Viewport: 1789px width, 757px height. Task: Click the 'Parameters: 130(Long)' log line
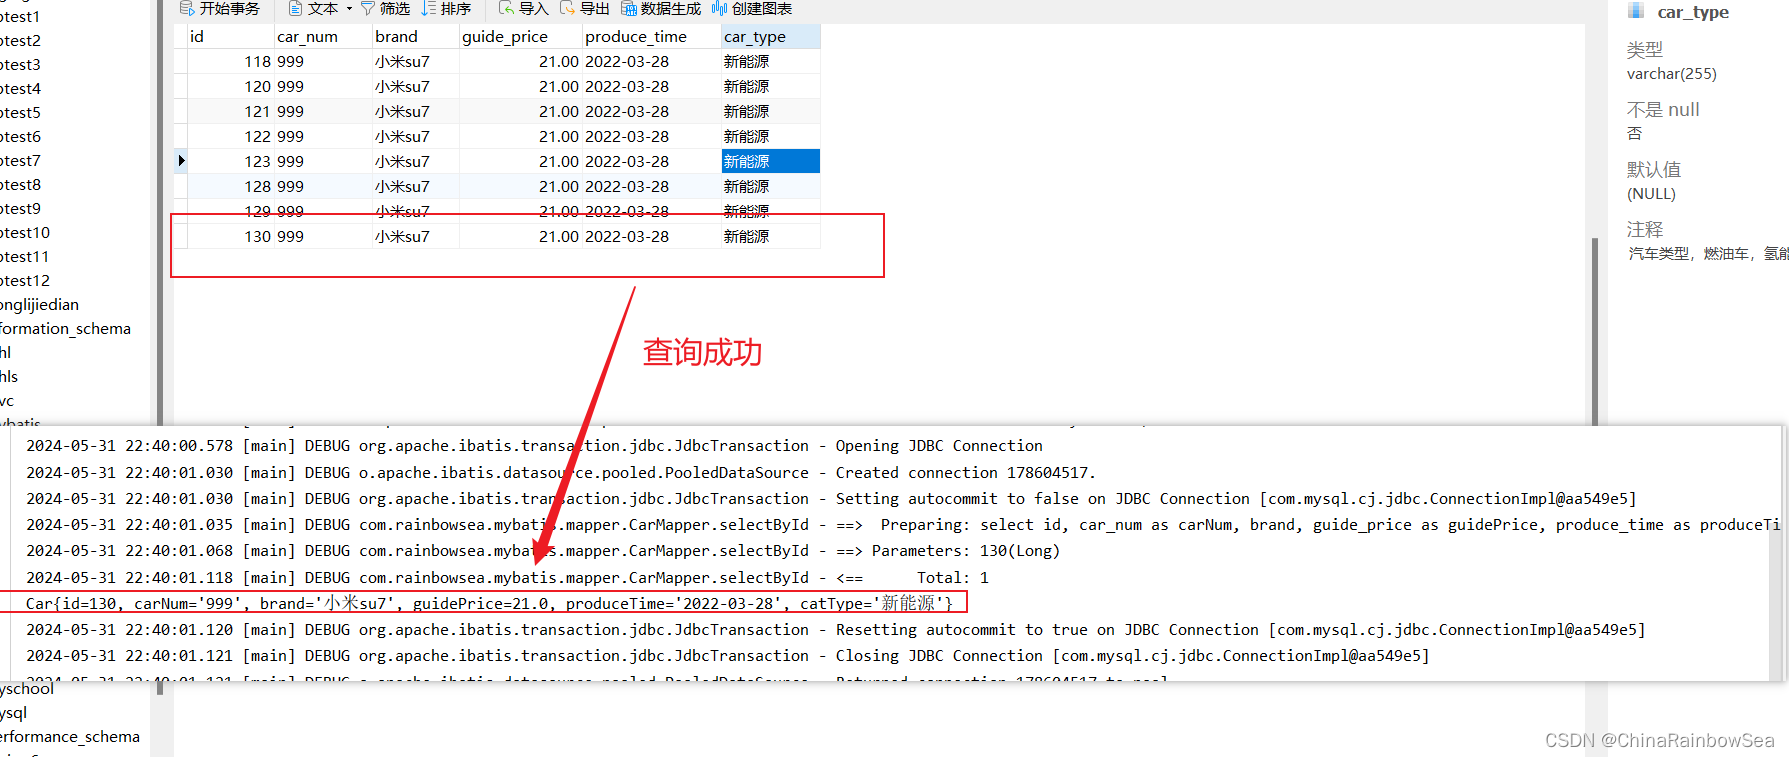(543, 551)
